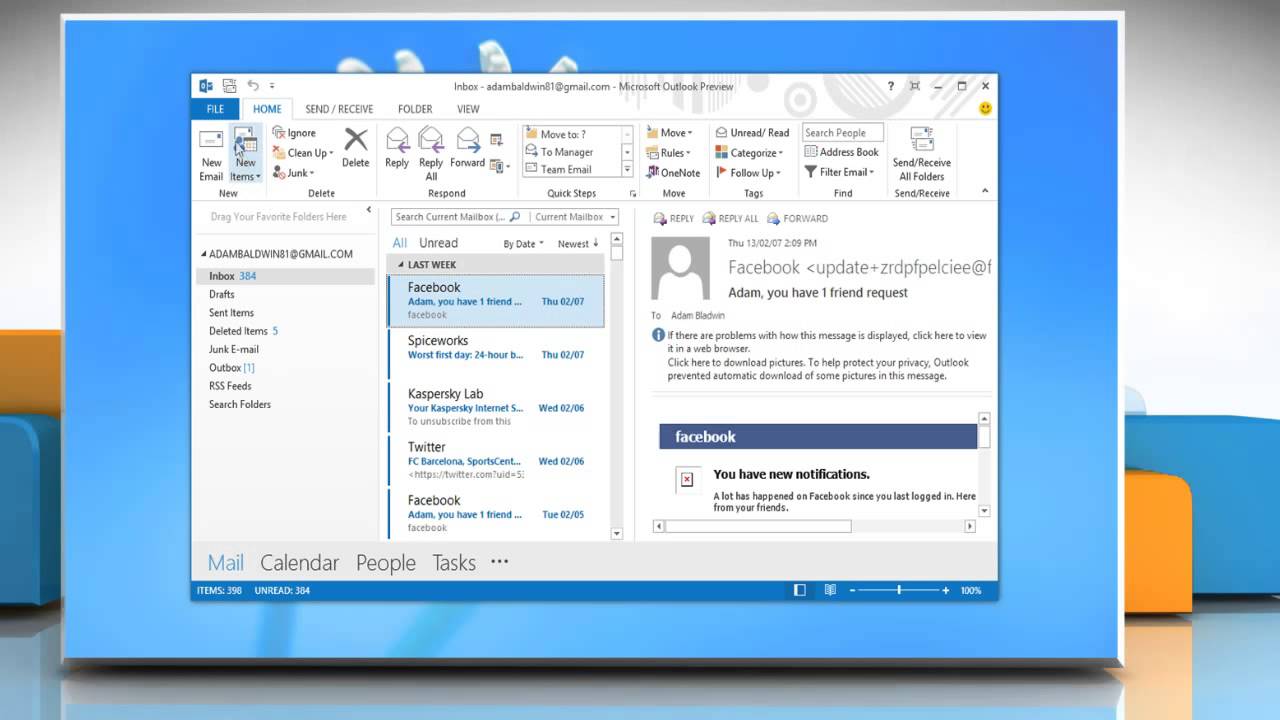1280x720 pixels.
Task: Open the Address Book
Action: 841,152
